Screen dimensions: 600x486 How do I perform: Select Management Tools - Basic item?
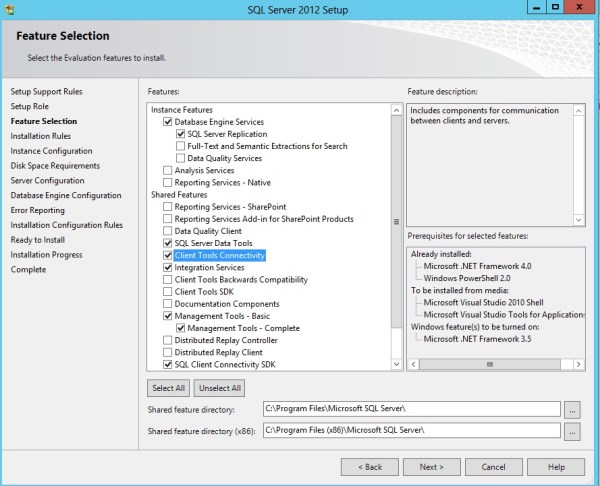221,316
